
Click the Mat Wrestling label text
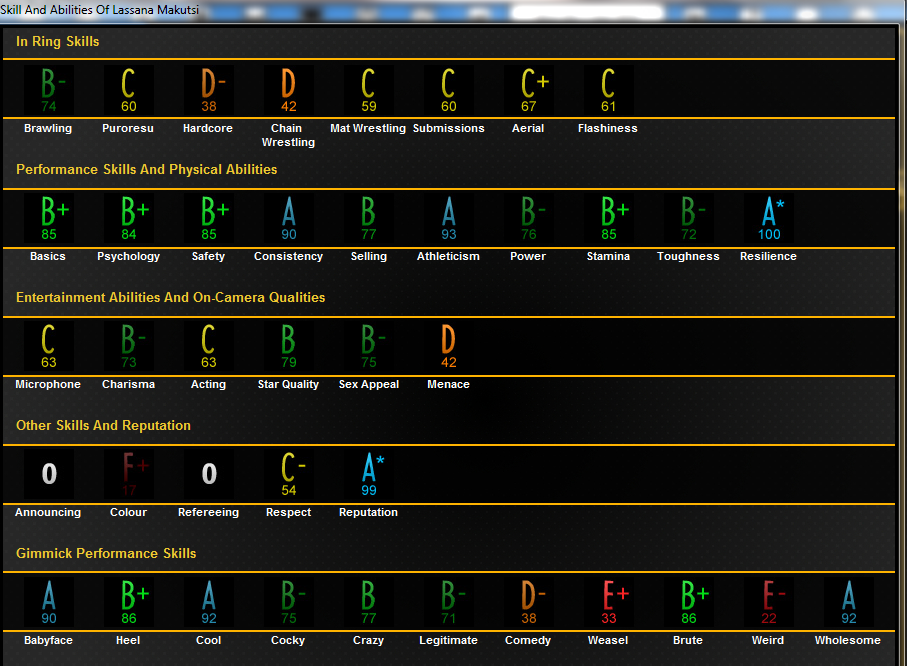click(368, 128)
